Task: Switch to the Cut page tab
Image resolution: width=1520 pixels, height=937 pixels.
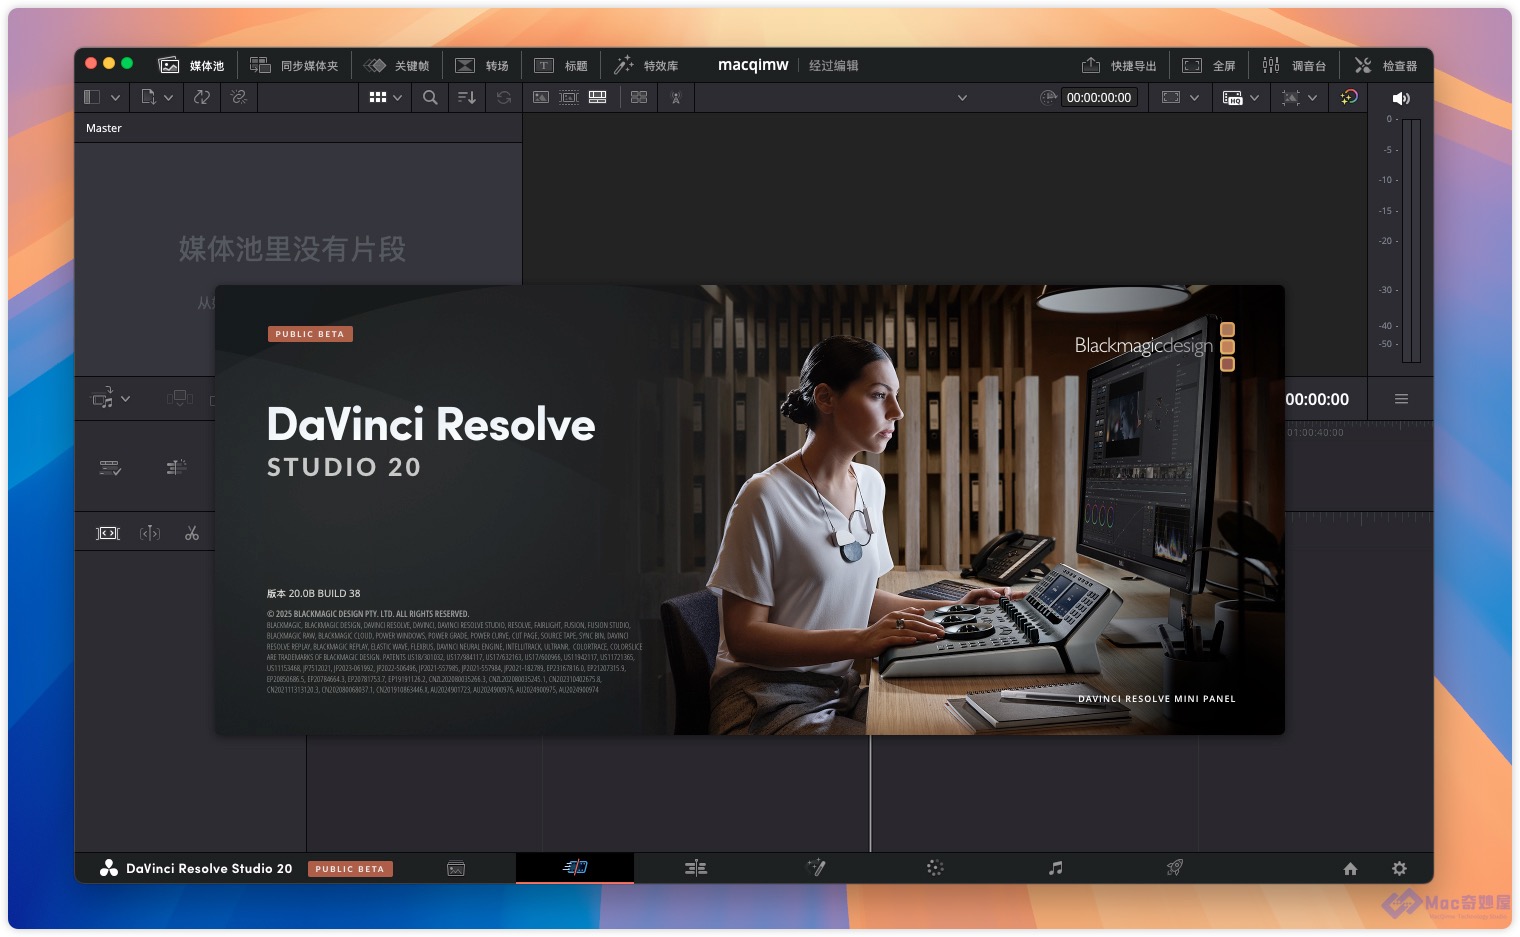Action: 575,868
